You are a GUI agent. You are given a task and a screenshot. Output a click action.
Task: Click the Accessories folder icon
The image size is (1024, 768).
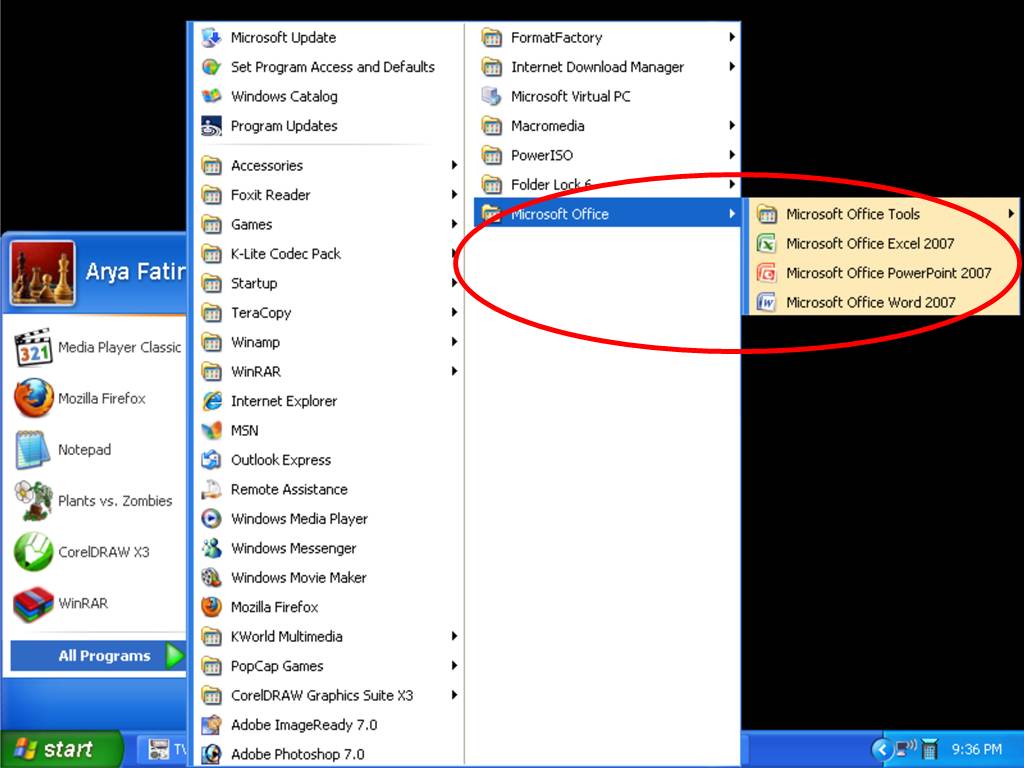pyautogui.click(x=211, y=165)
